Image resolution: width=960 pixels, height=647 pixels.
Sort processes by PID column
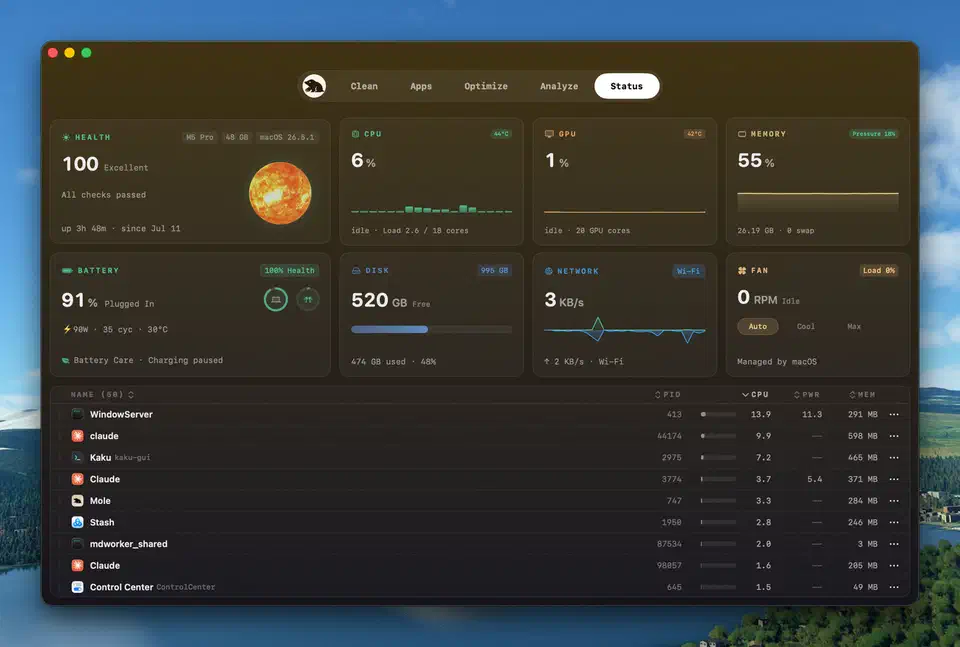pos(668,395)
